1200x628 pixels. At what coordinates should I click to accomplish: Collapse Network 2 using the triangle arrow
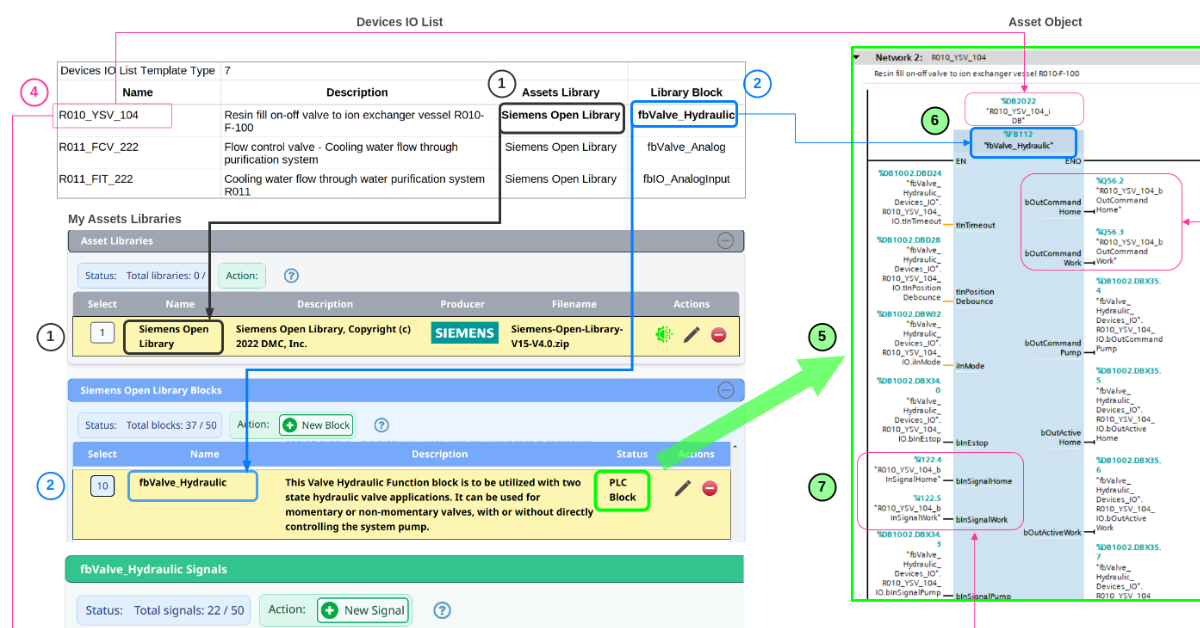click(x=857, y=58)
